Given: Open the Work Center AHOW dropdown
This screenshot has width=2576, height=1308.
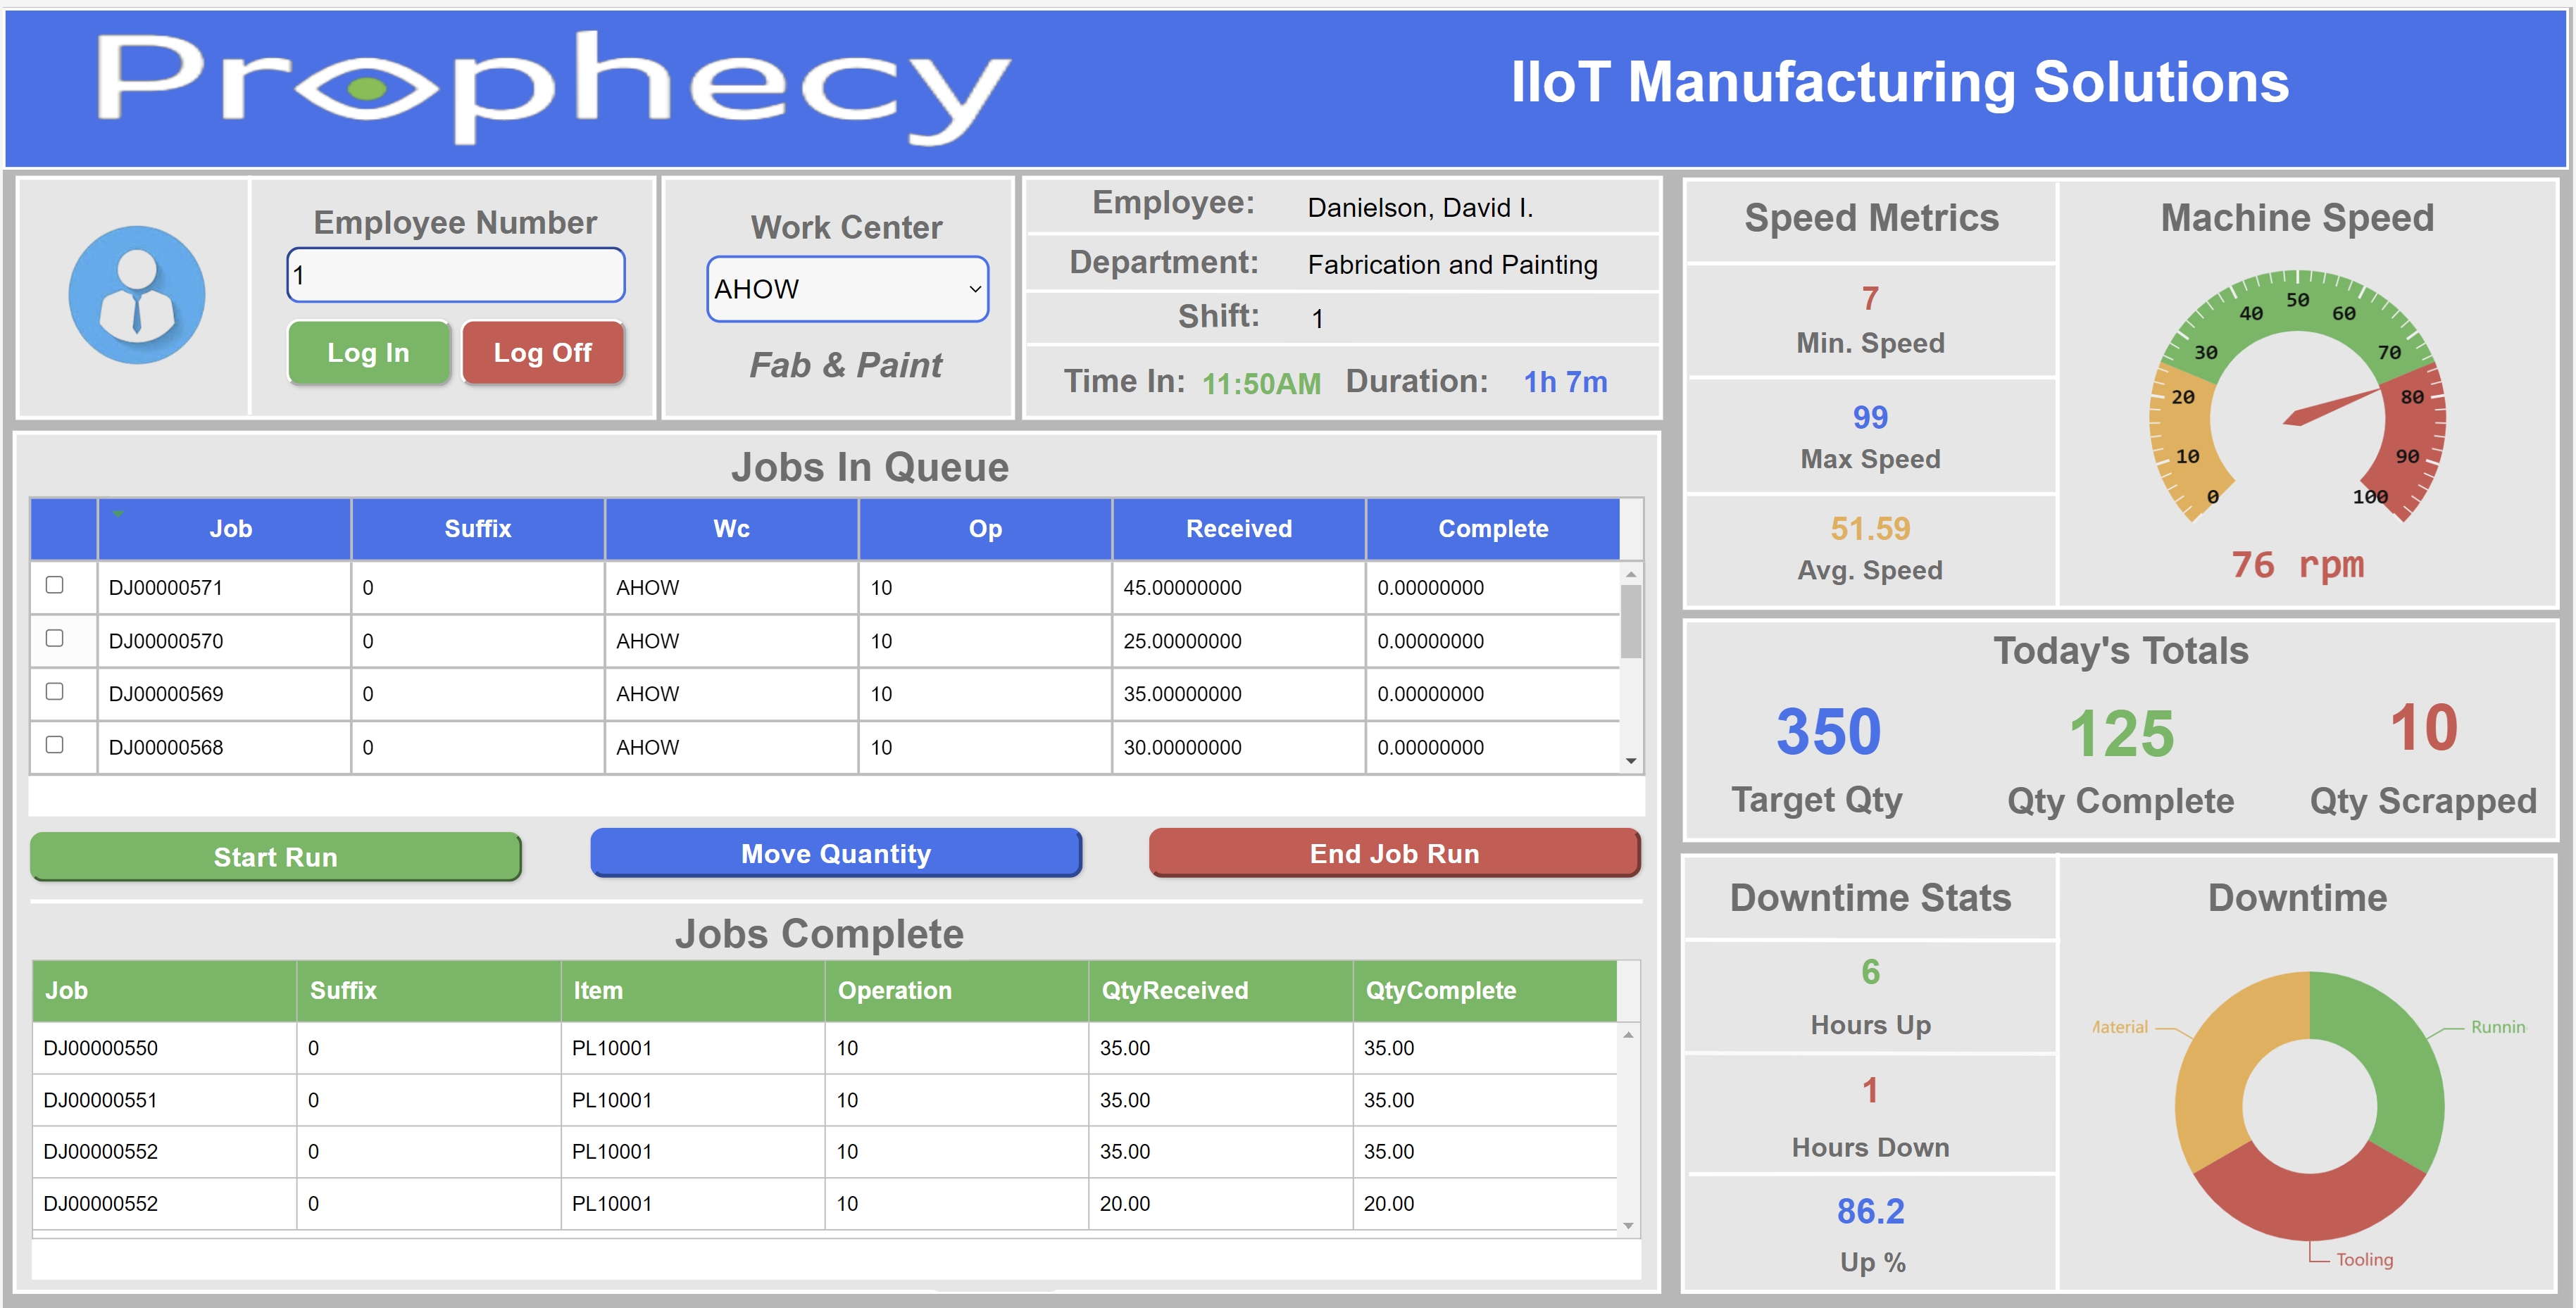Looking at the screenshot, I should click(847, 289).
